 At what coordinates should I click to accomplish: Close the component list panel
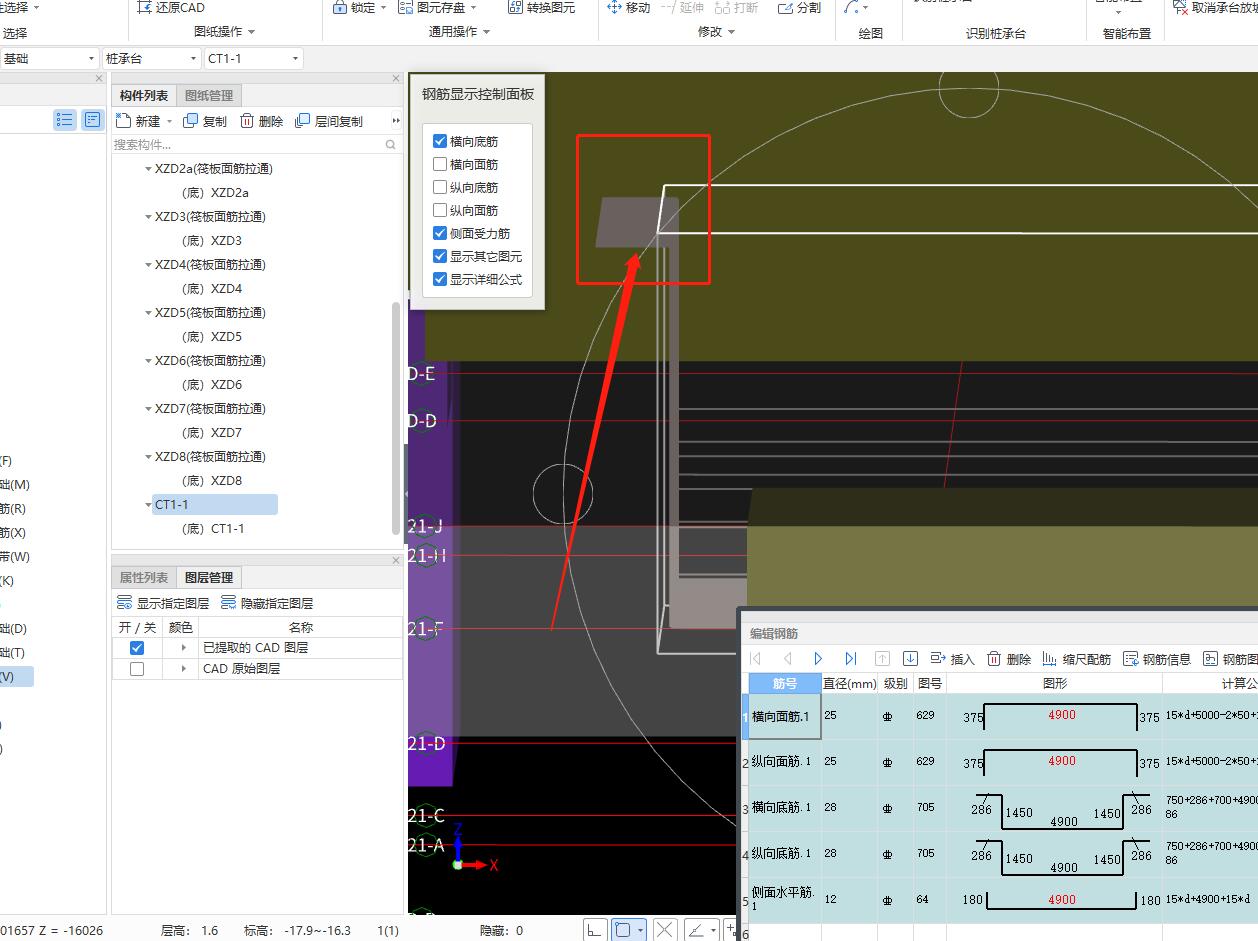(x=396, y=78)
